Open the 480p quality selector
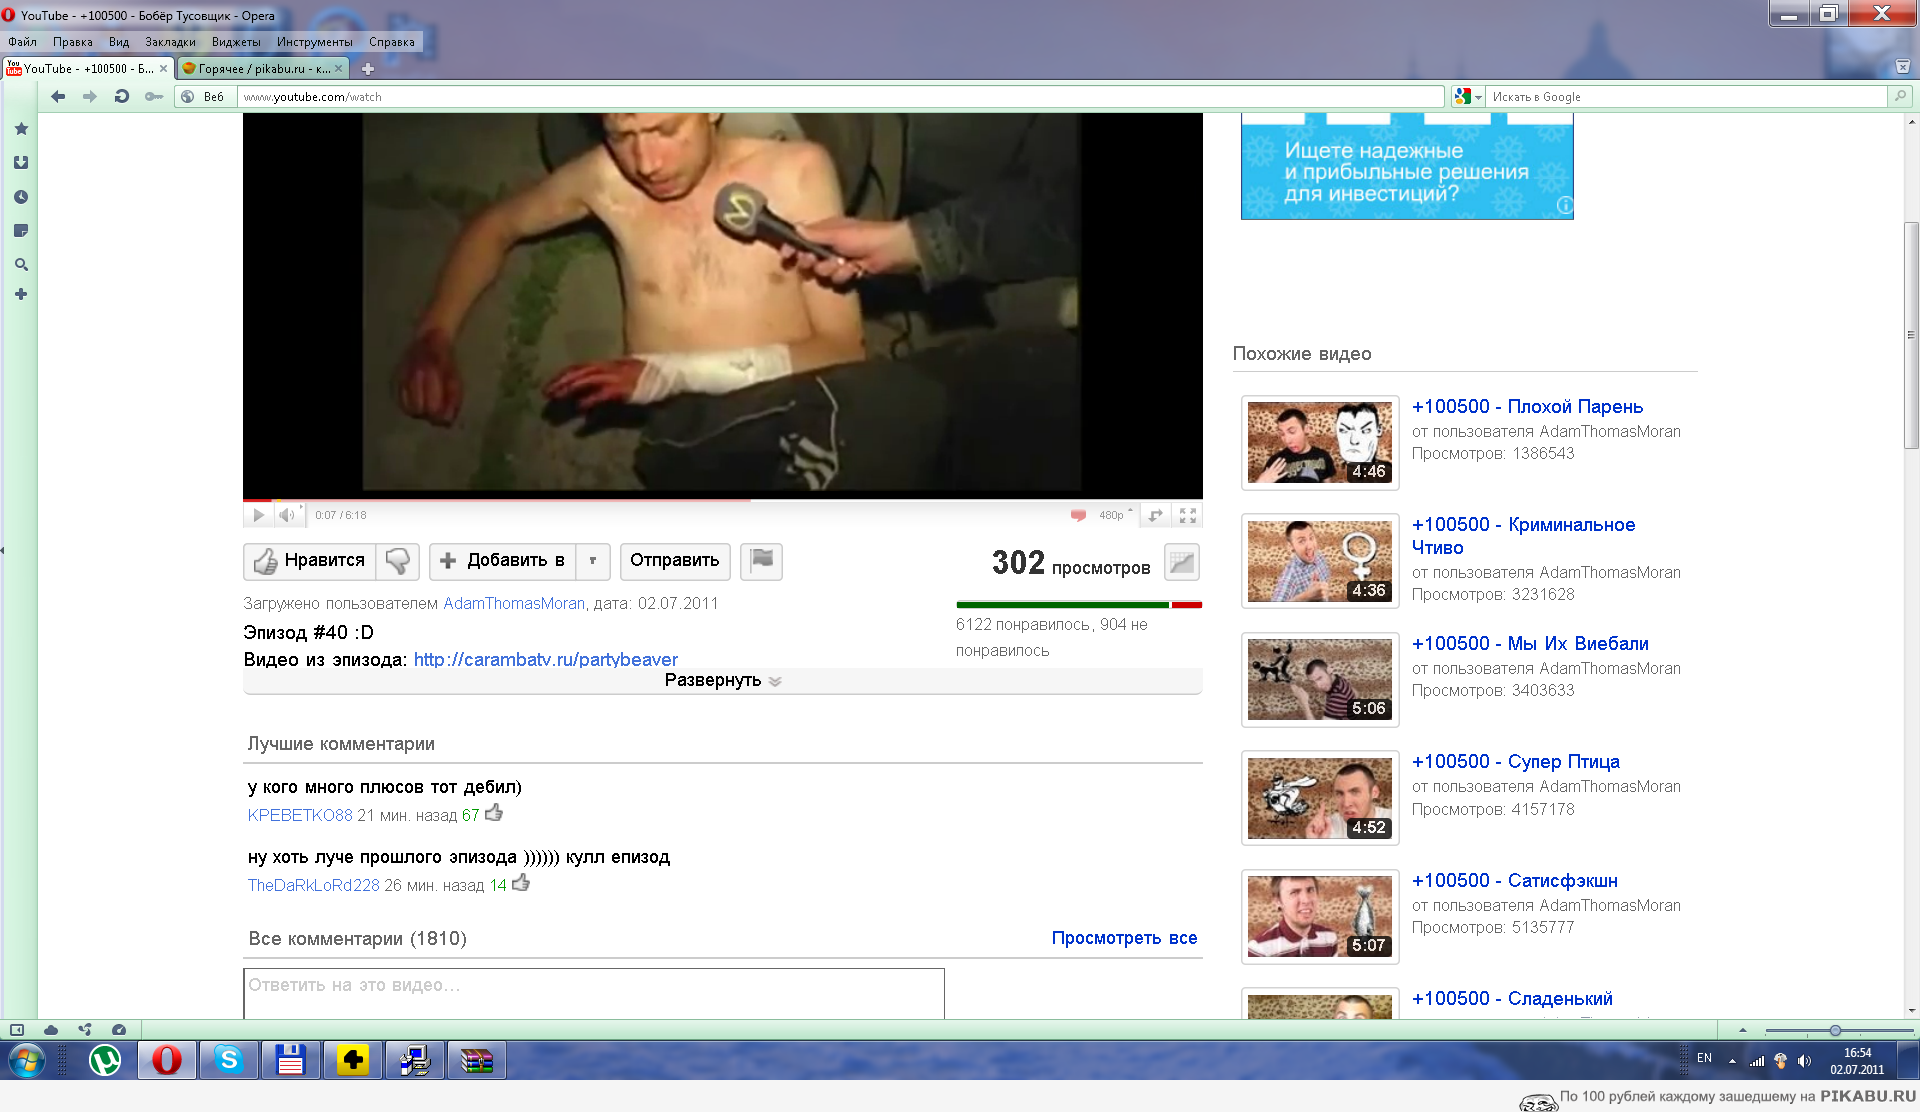This screenshot has height=1112, width=1920. tap(1116, 515)
